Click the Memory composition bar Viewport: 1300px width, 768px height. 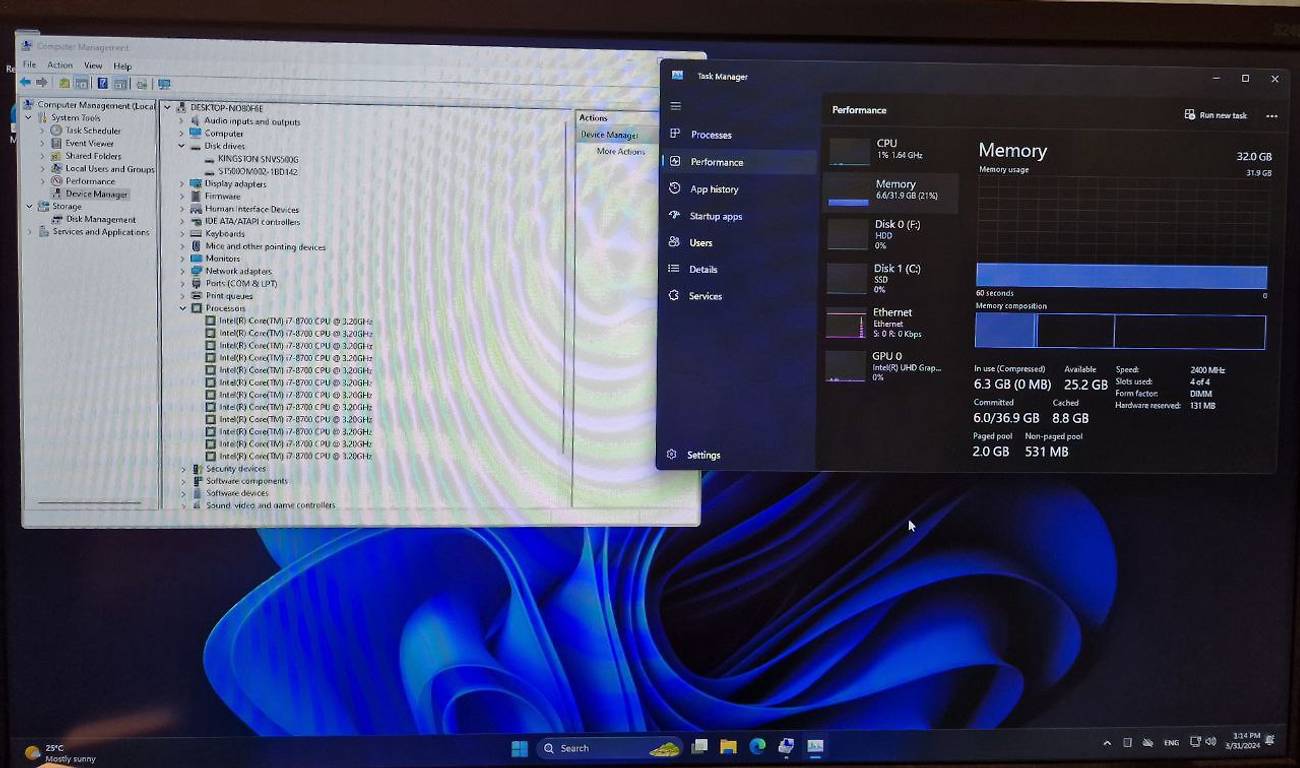1120,331
